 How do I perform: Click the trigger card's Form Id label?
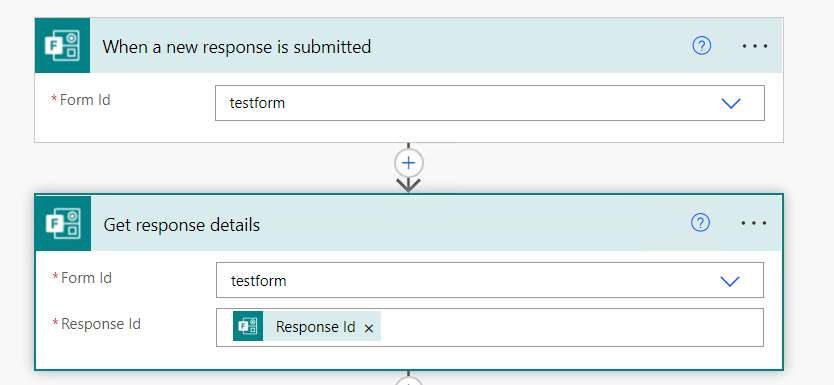coord(85,99)
